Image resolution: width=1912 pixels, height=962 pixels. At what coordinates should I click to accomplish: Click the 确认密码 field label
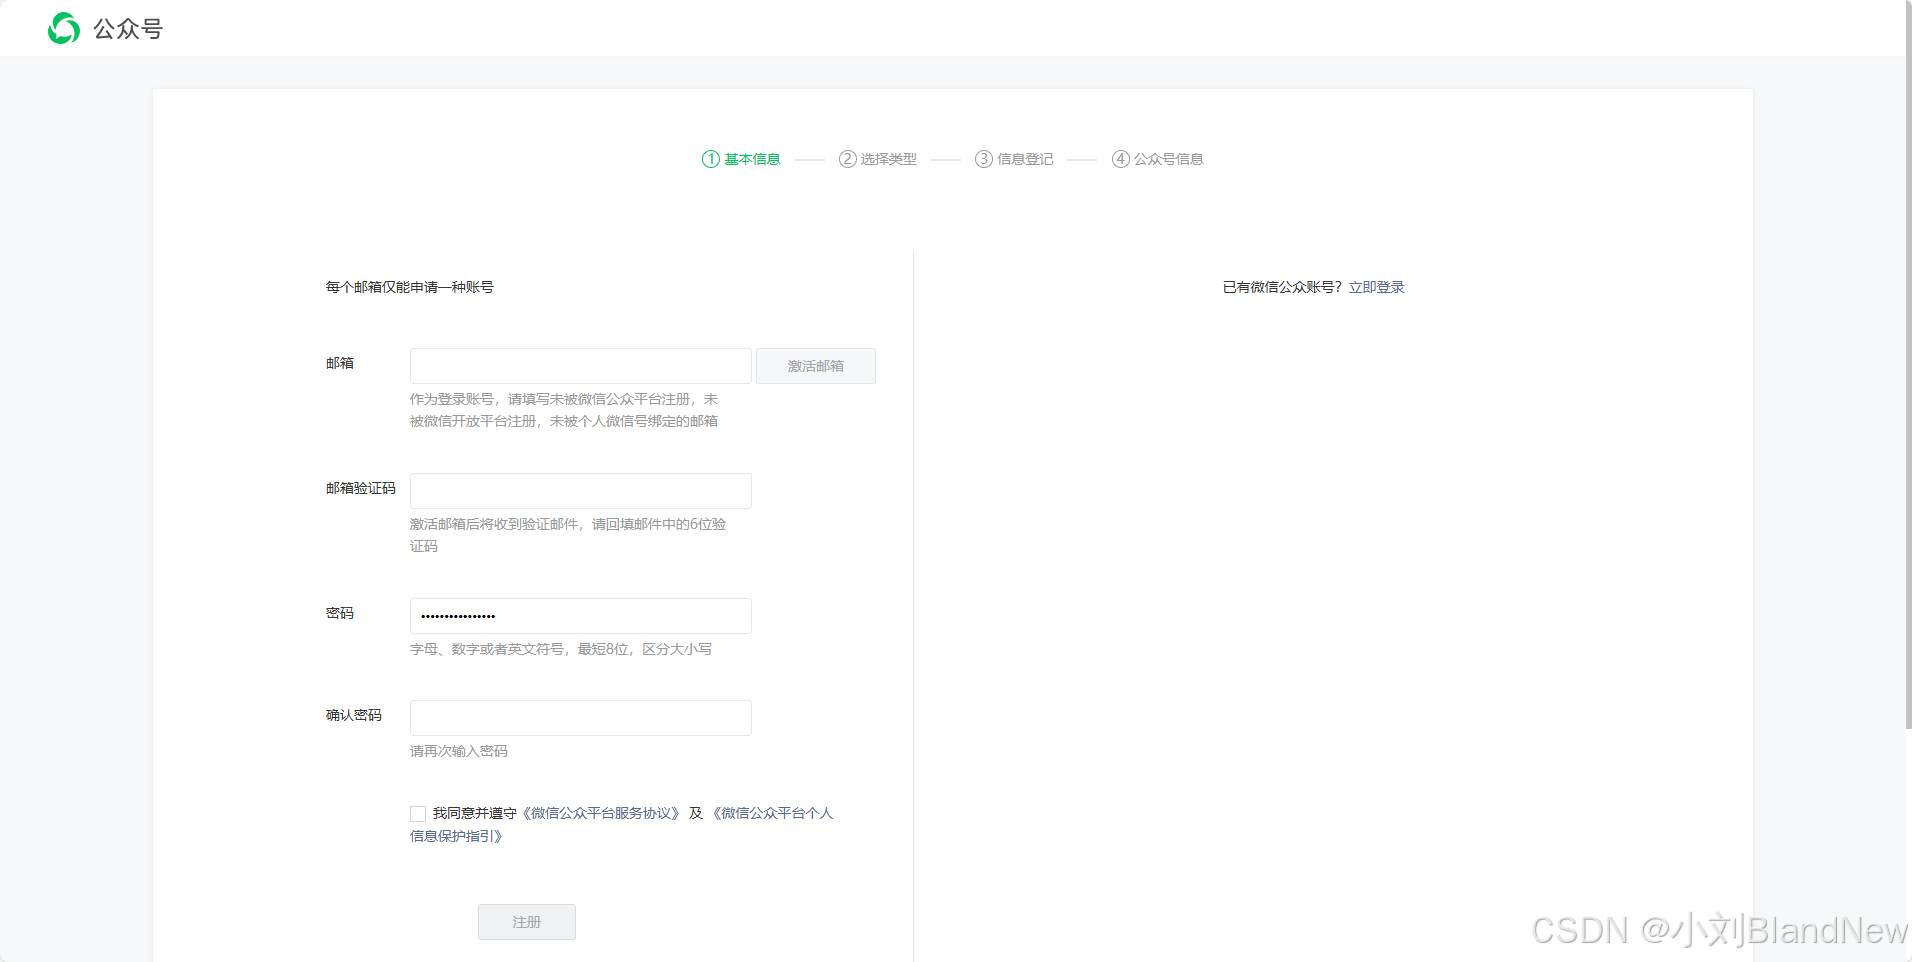point(354,715)
